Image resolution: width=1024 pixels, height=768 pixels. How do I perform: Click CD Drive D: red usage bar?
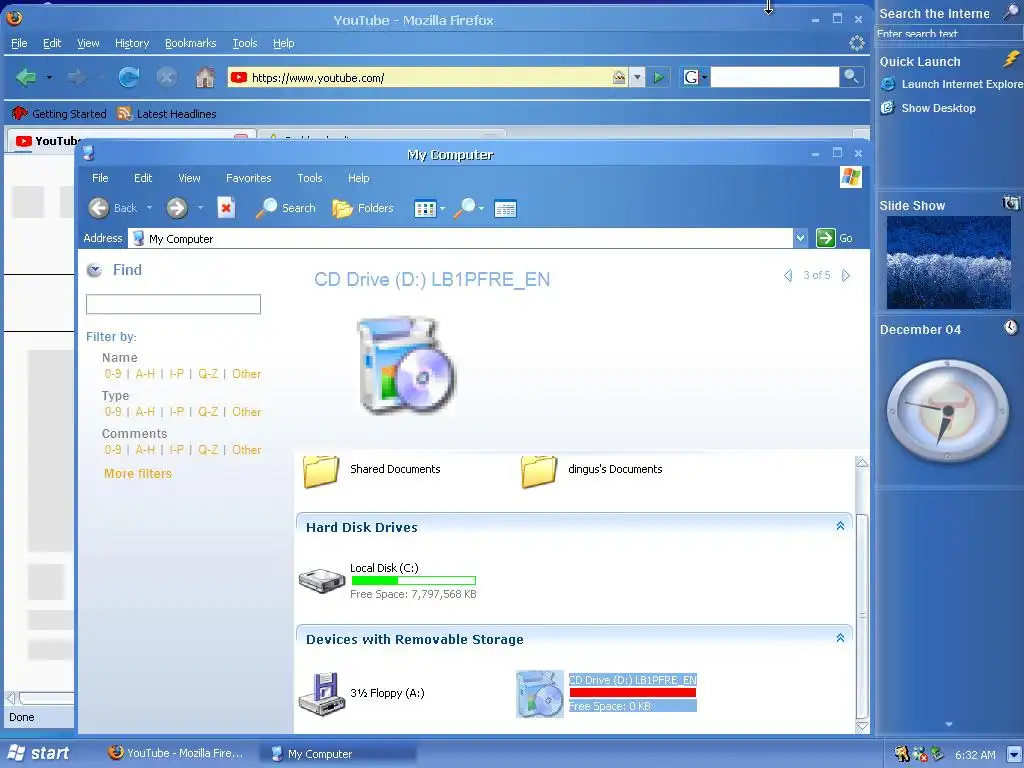pyautogui.click(x=633, y=693)
